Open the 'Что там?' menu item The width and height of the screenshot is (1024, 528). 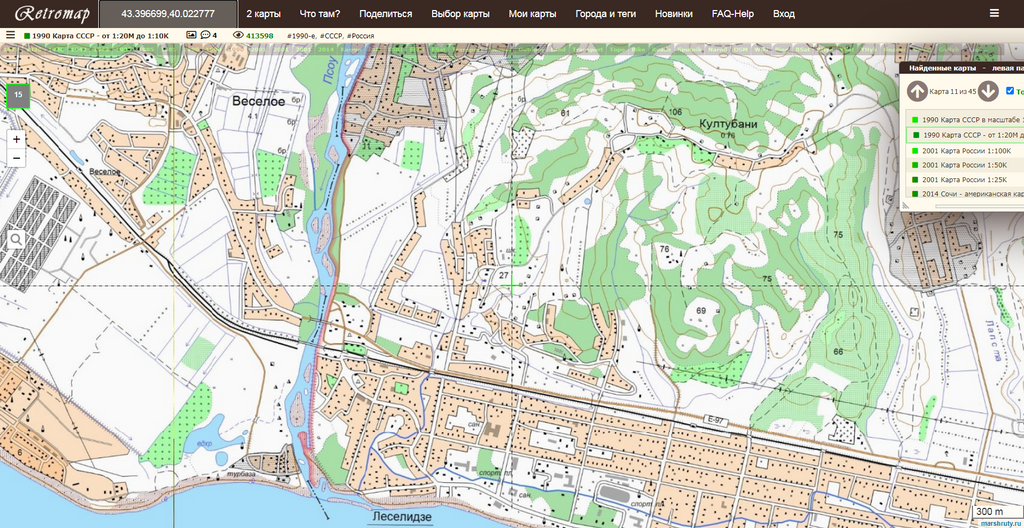click(319, 13)
